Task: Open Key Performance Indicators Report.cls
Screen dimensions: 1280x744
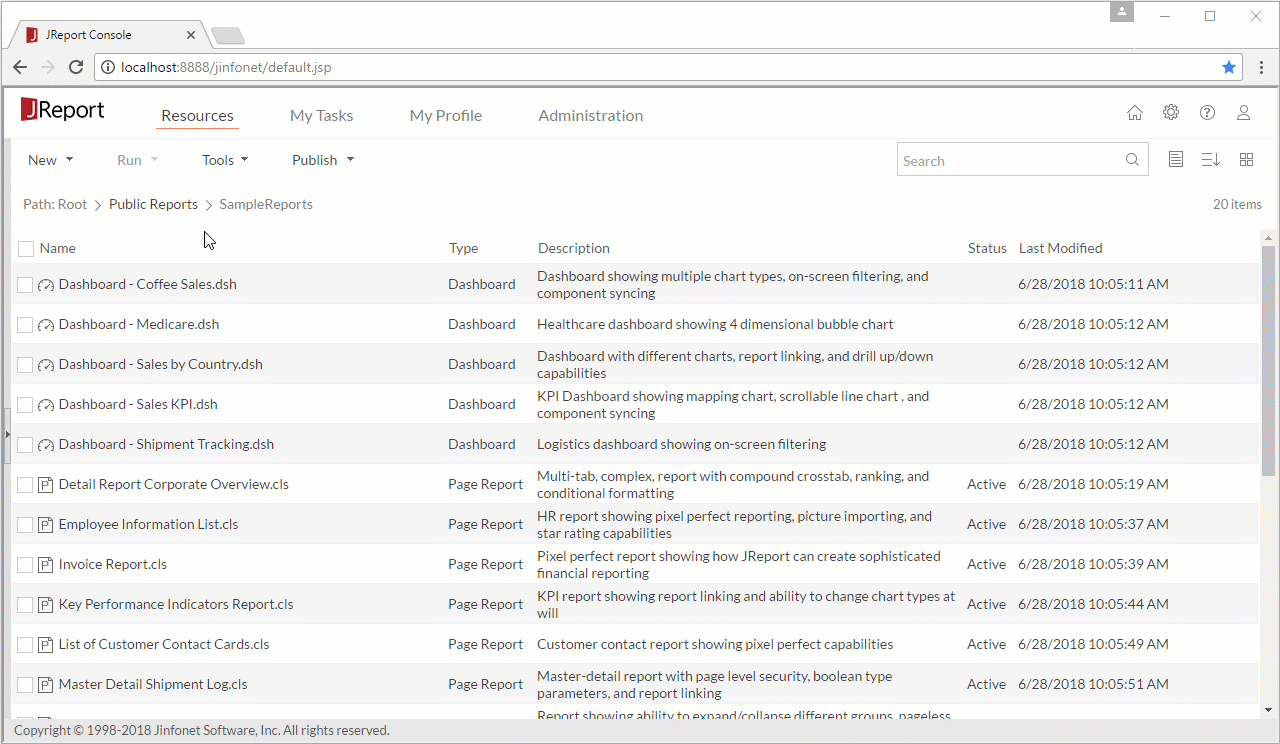Action: (x=176, y=604)
